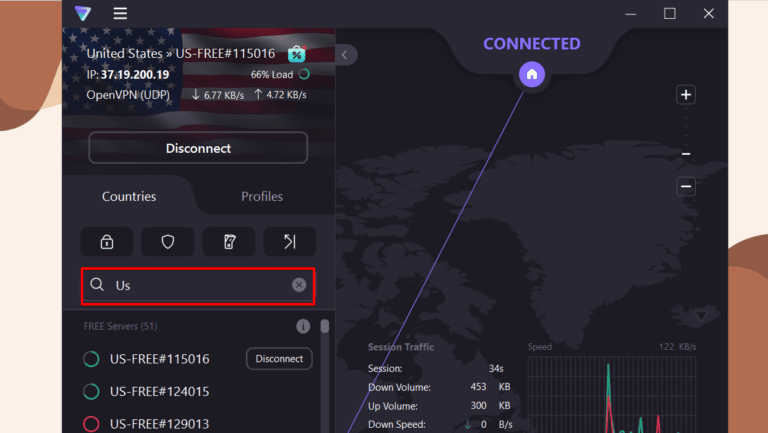Click the download speed 6.77 KB/s

(218, 95)
